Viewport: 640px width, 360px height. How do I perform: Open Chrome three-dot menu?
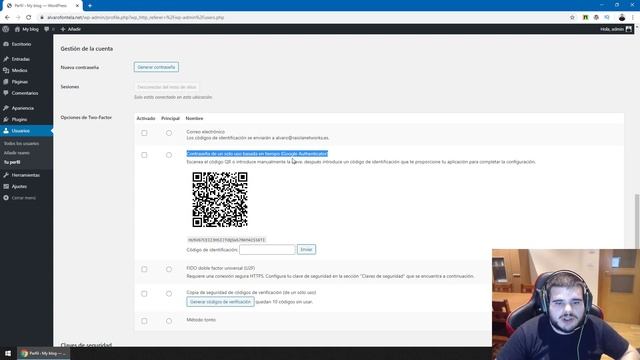click(633, 18)
